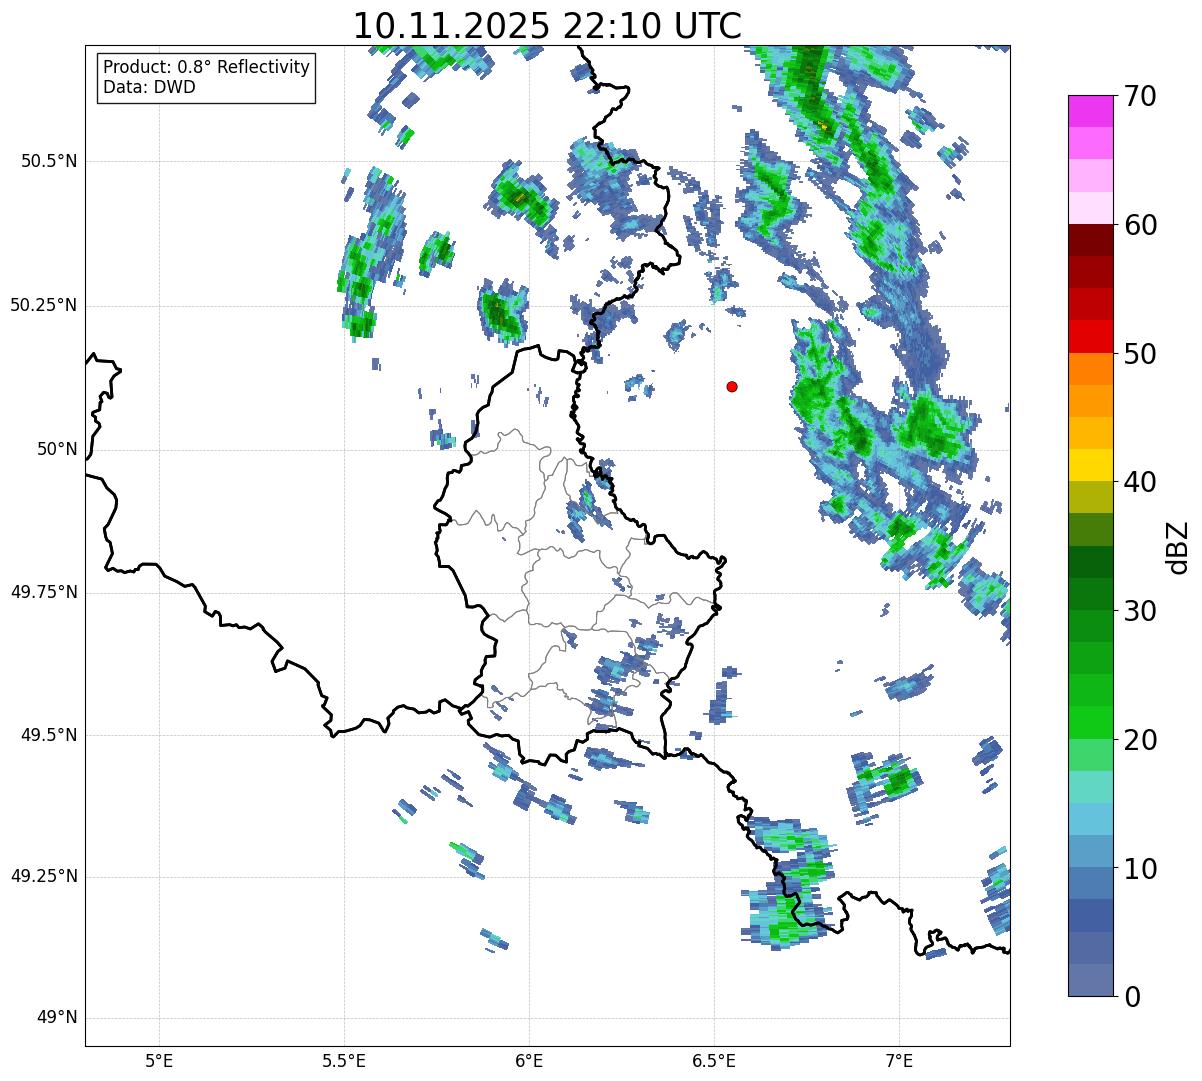Click the title '10.11.2025 22:10 UTC'
Screen dimensions: 1202x1081
point(547,26)
